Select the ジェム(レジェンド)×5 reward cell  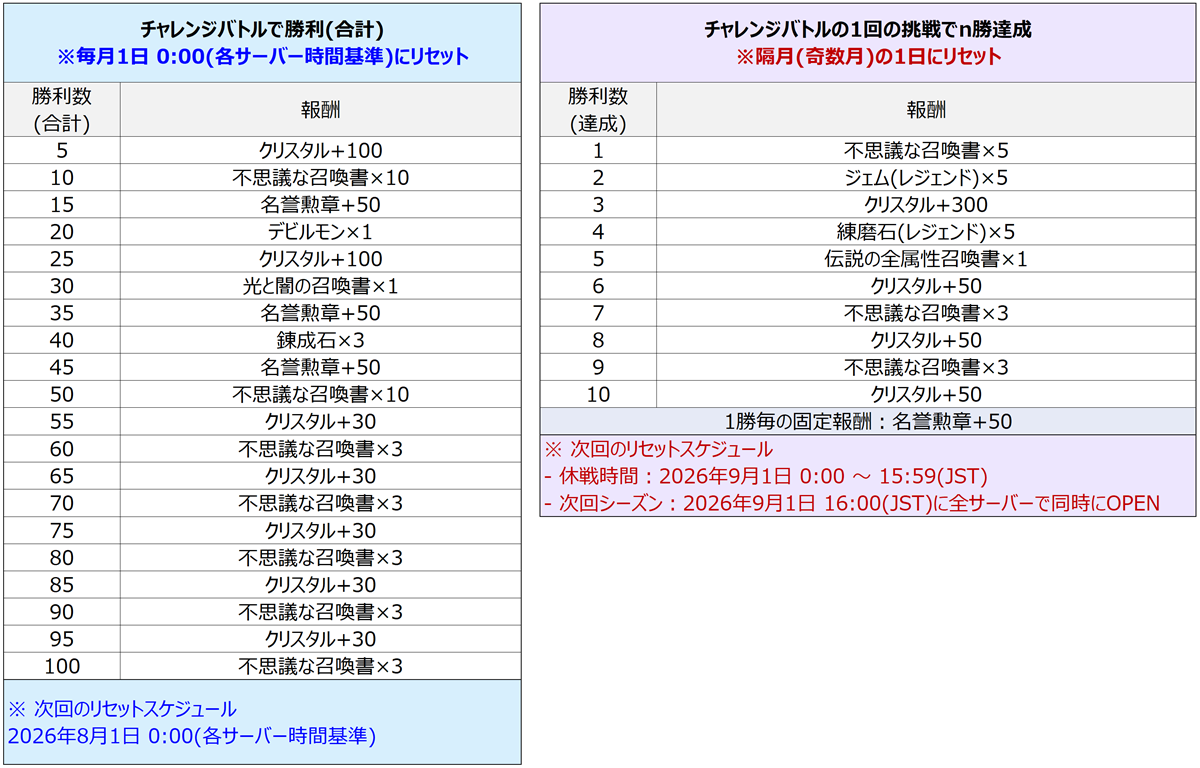[926, 178]
